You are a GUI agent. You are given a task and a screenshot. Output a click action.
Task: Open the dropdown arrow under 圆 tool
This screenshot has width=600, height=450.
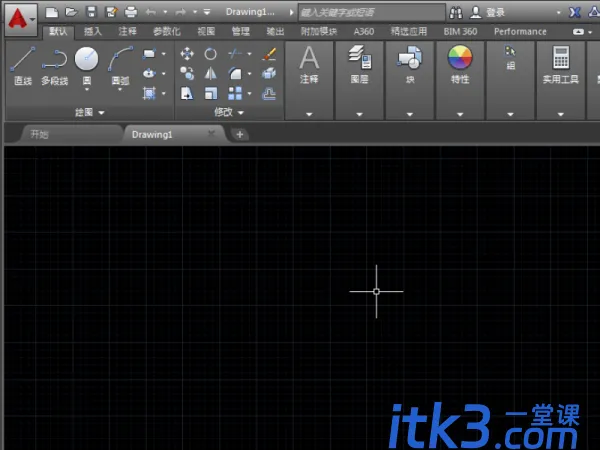pyautogui.click(x=87, y=90)
